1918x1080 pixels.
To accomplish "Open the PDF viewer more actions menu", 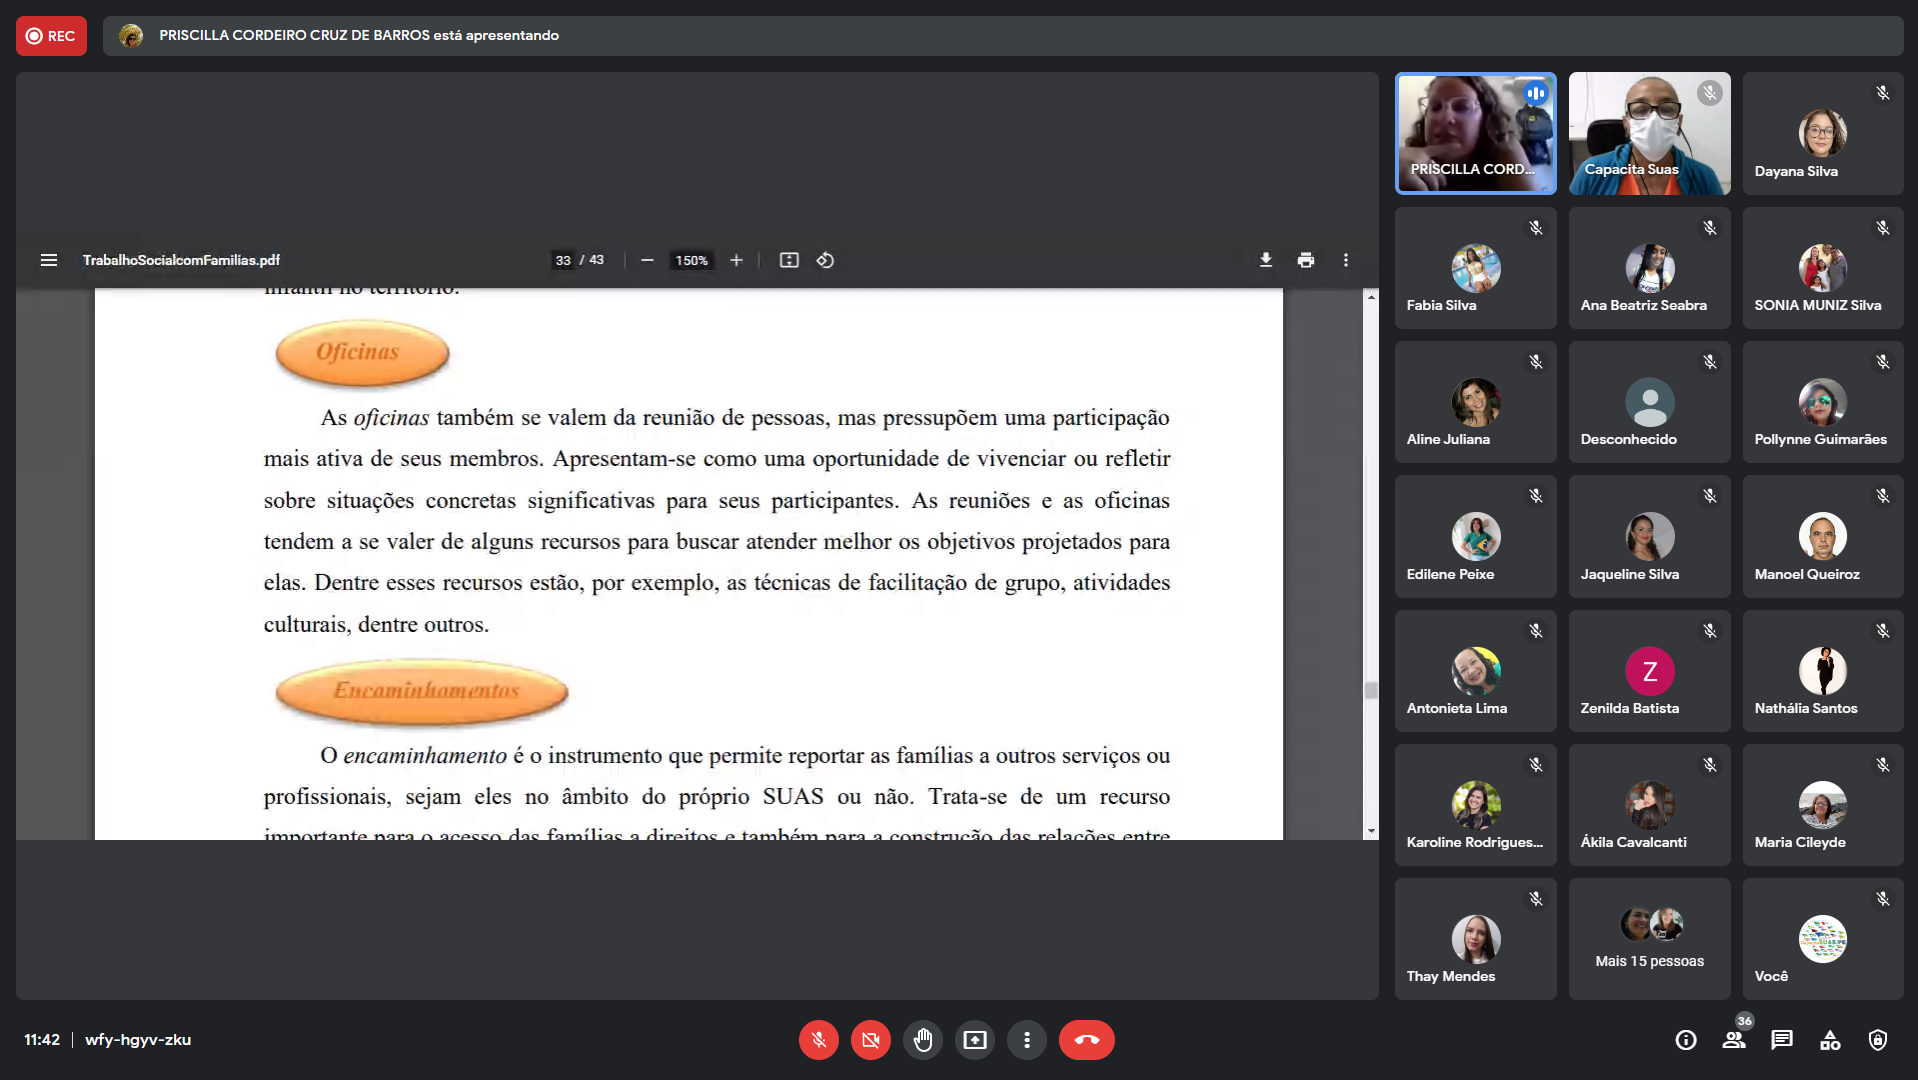I will (x=1345, y=260).
